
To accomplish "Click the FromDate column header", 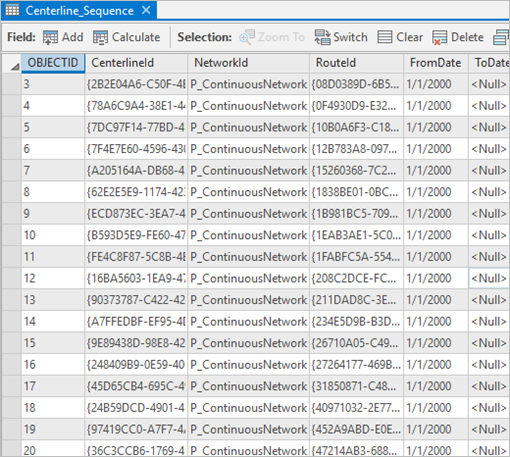I will click(436, 63).
